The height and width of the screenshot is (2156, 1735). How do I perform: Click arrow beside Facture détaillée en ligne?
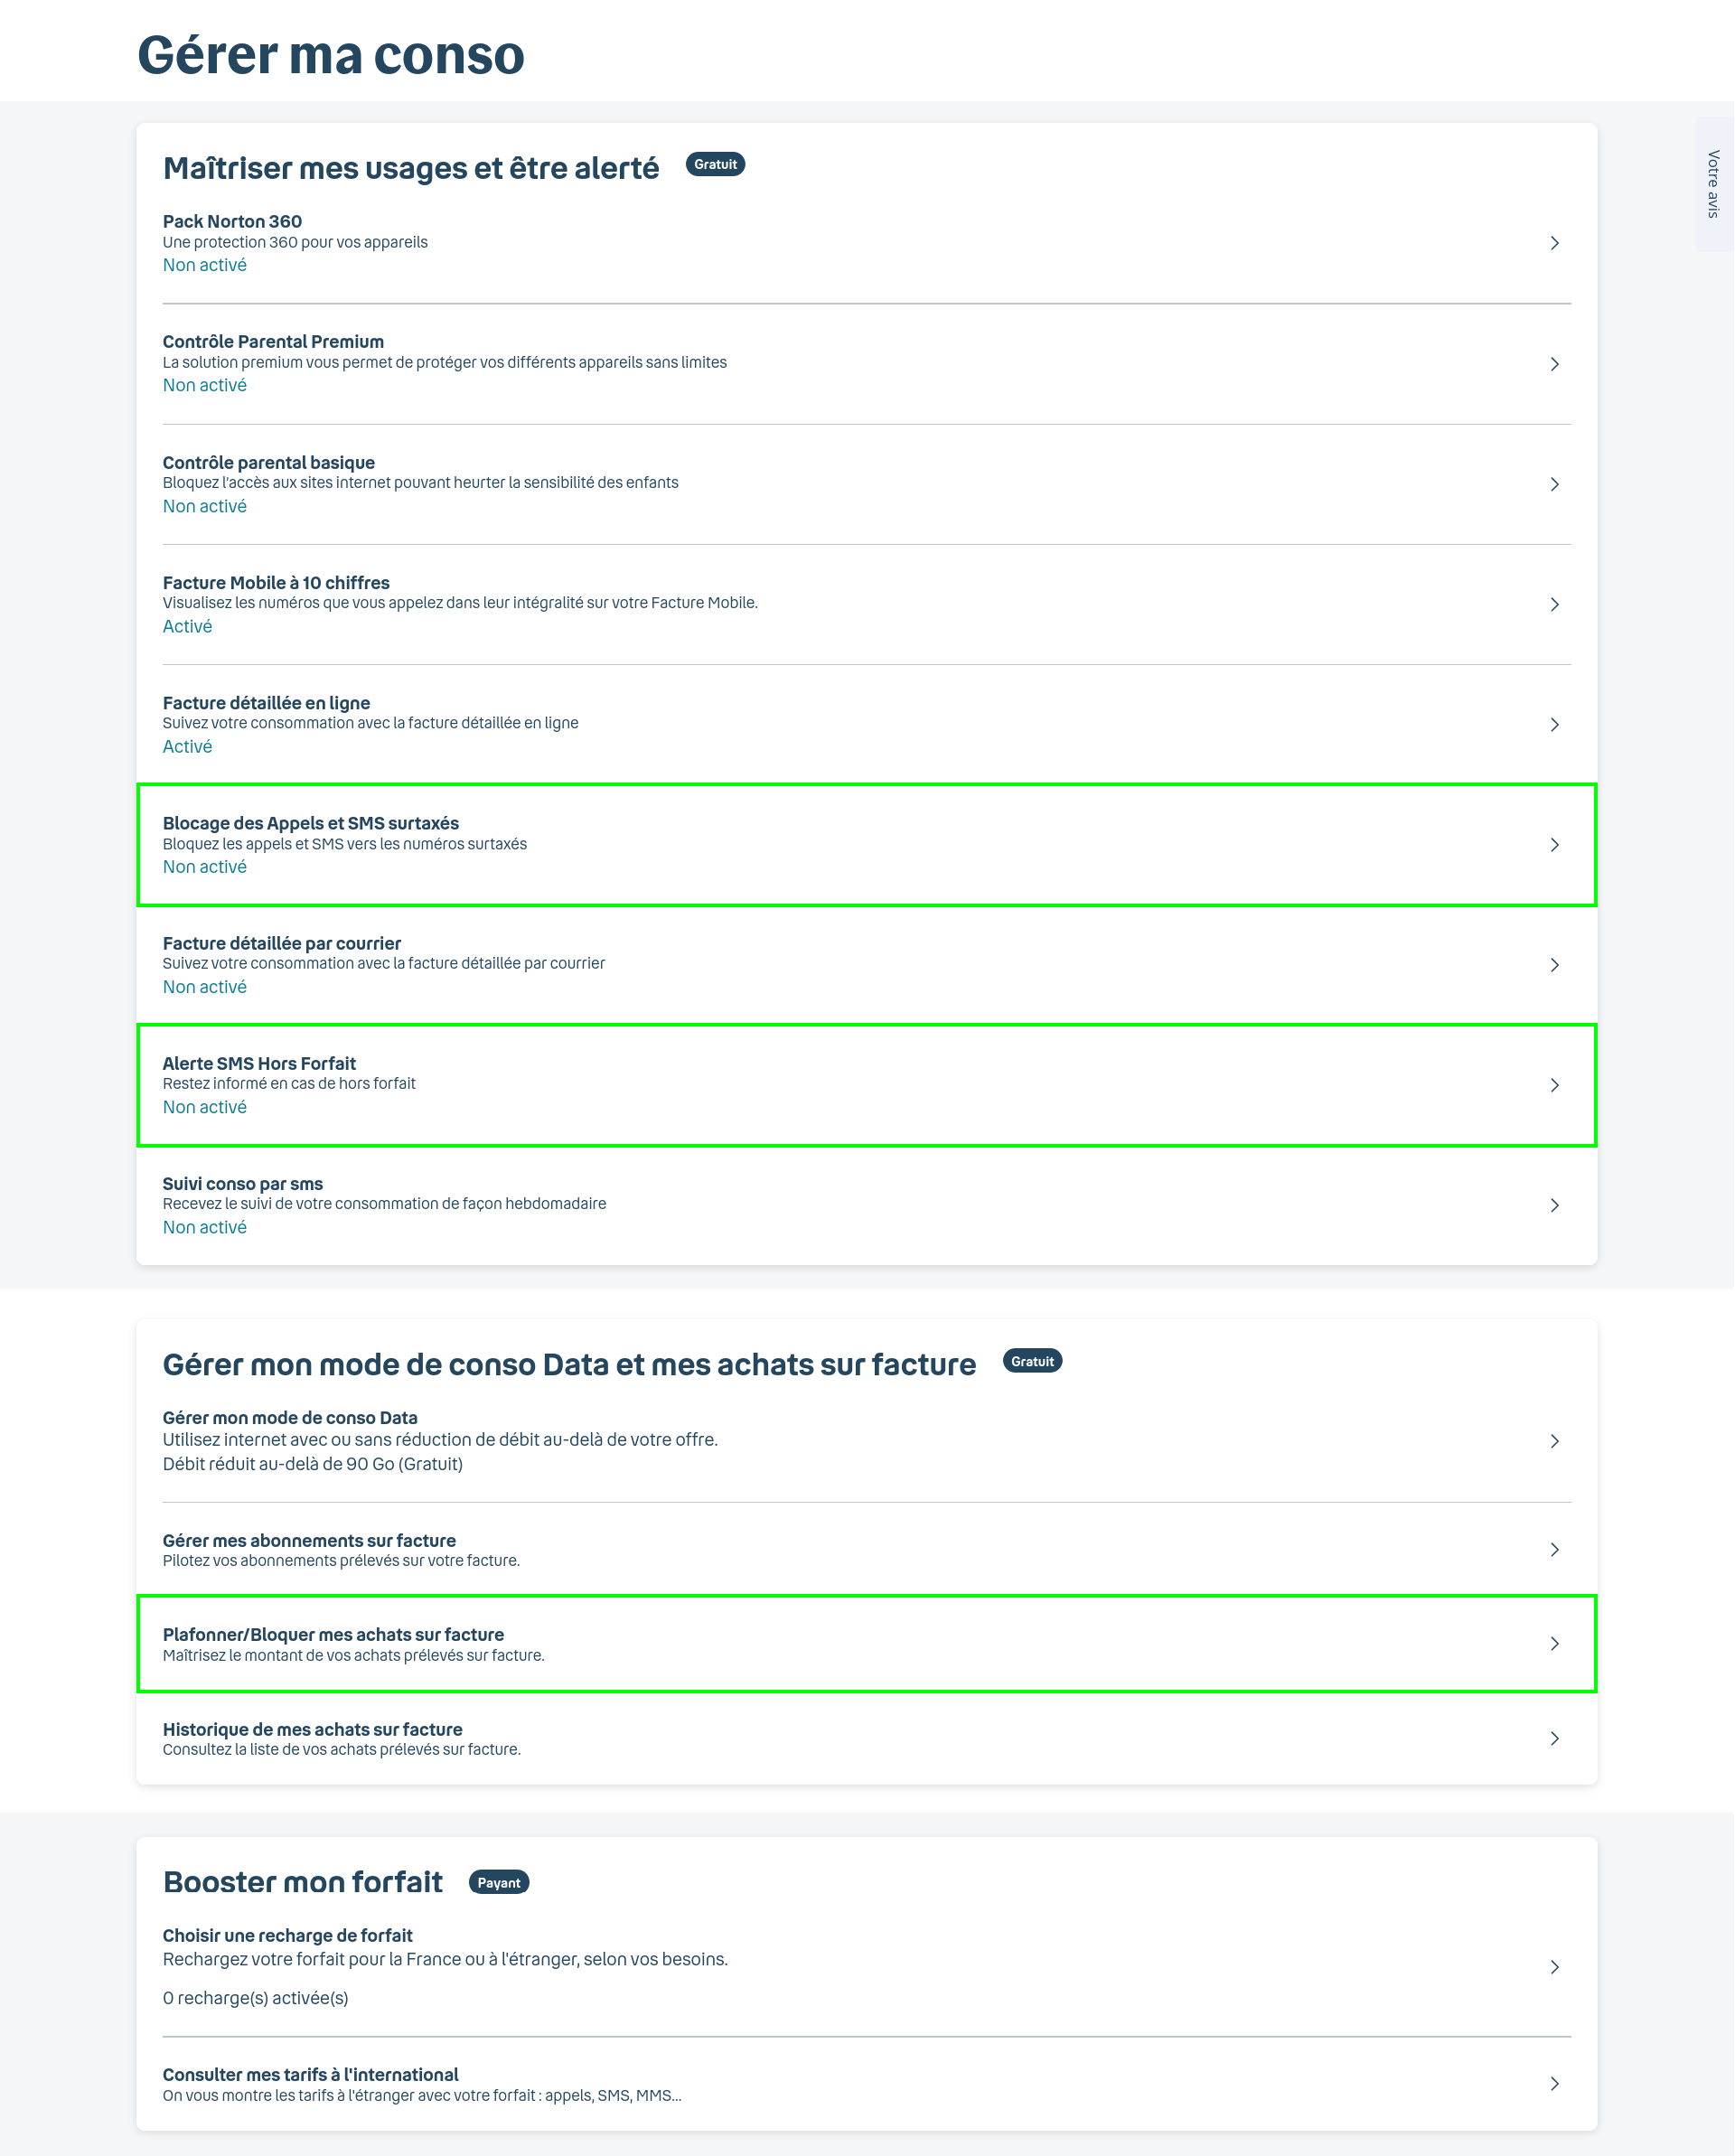[1554, 724]
